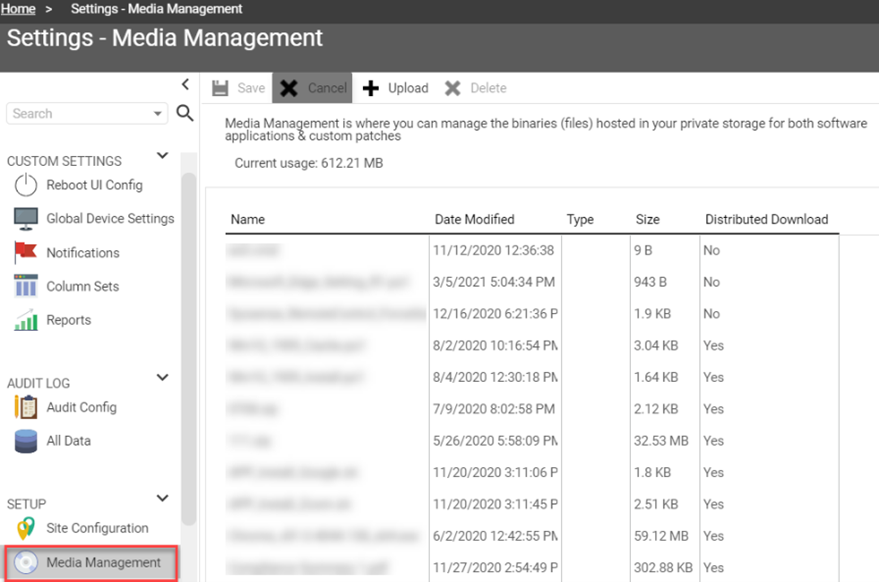The width and height of the screenshot is (879, 582).
Task: Click the Media Management disc icon
Action: point(26,562)
